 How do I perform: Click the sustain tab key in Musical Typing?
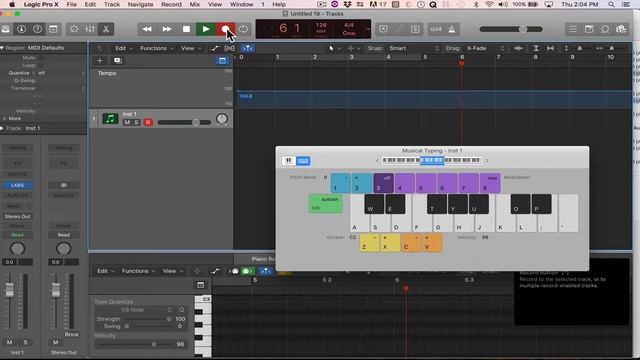coord(326,203)
